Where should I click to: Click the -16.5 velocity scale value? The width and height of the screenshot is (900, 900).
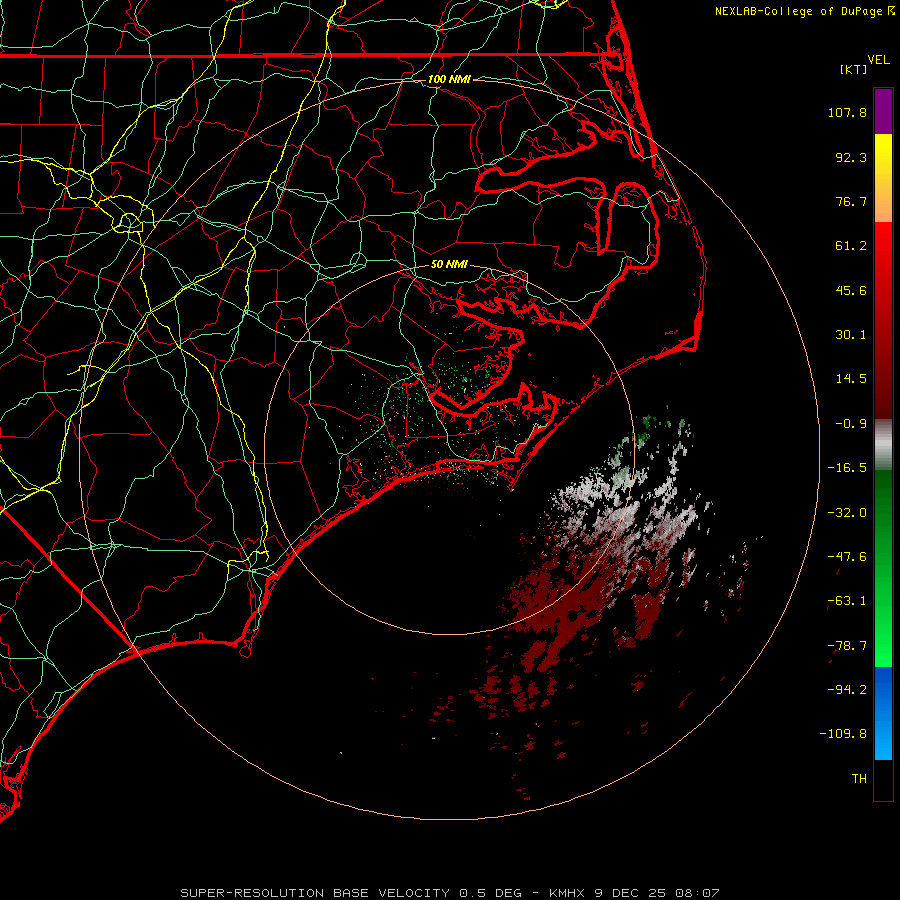(x=847, y=468)
